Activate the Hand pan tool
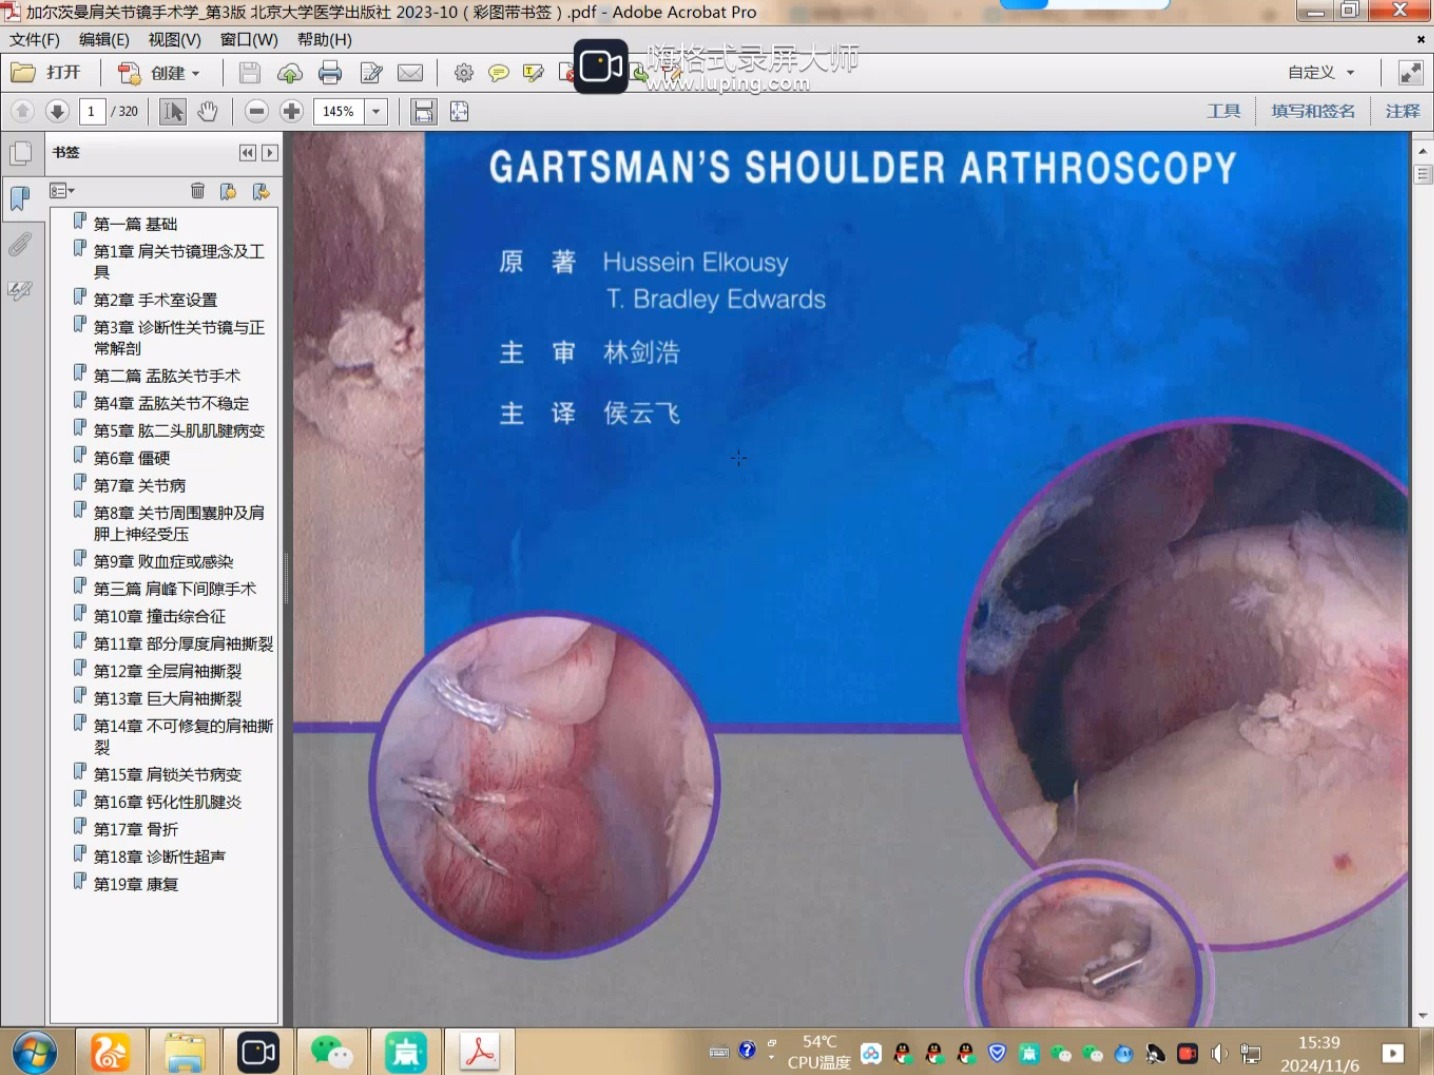 pos(207,111)
